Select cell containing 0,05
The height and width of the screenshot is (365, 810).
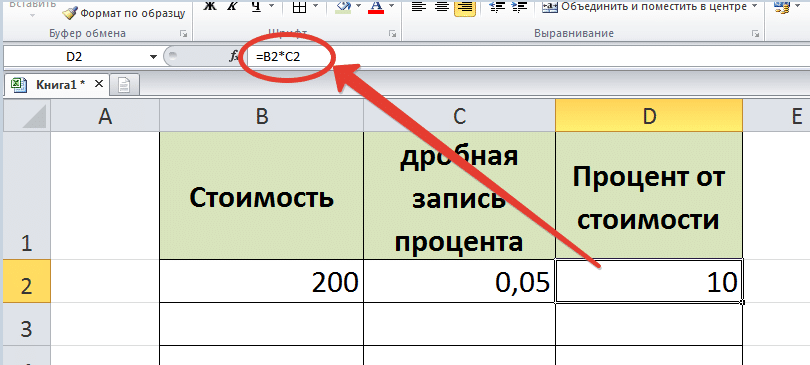pos(460,281)
